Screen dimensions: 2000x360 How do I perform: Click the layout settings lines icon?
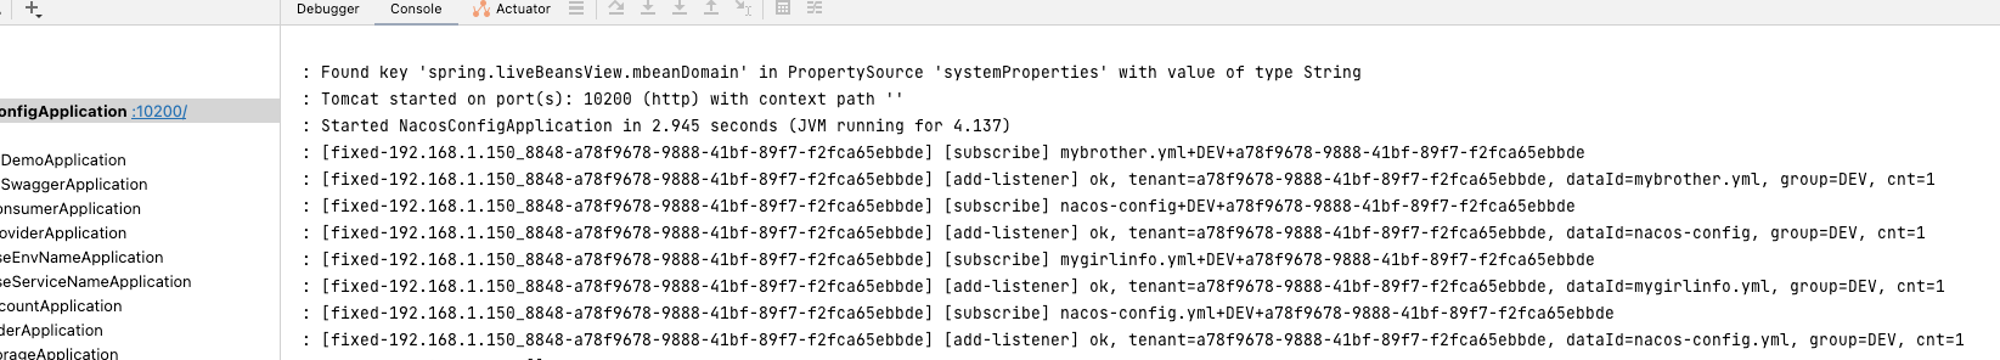(x=576, y=8)
